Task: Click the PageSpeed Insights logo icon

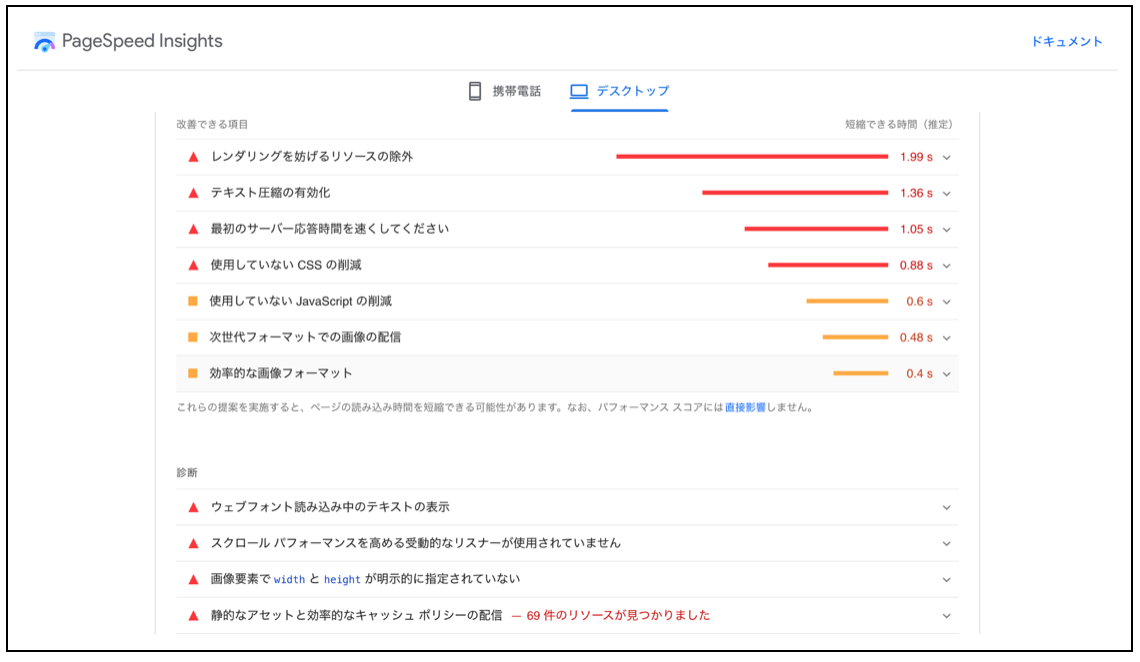Action: point(44,42)
